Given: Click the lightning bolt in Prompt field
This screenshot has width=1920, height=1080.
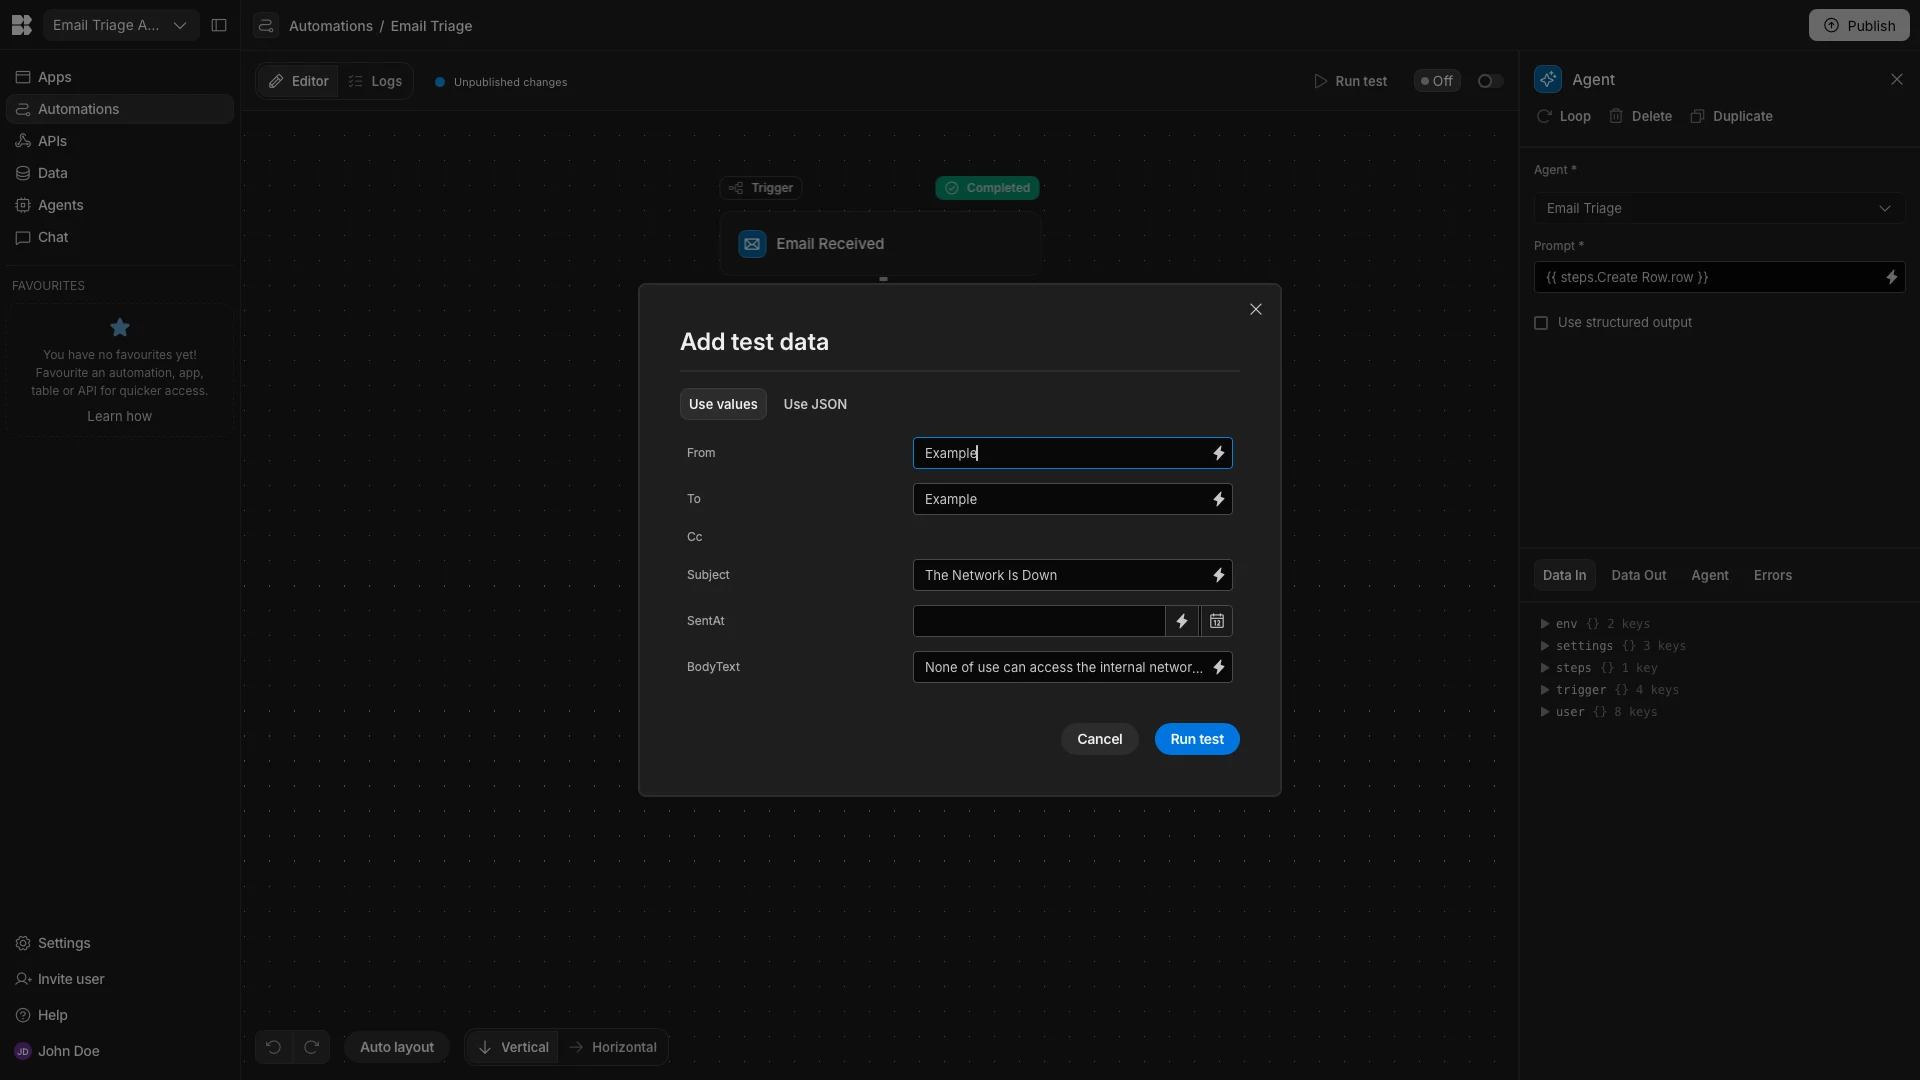Looking at the screenshot, I should click(1891, 277).
